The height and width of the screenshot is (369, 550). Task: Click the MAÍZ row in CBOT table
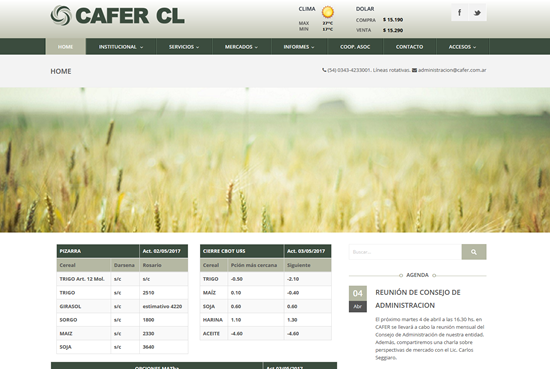pos(266,293)
